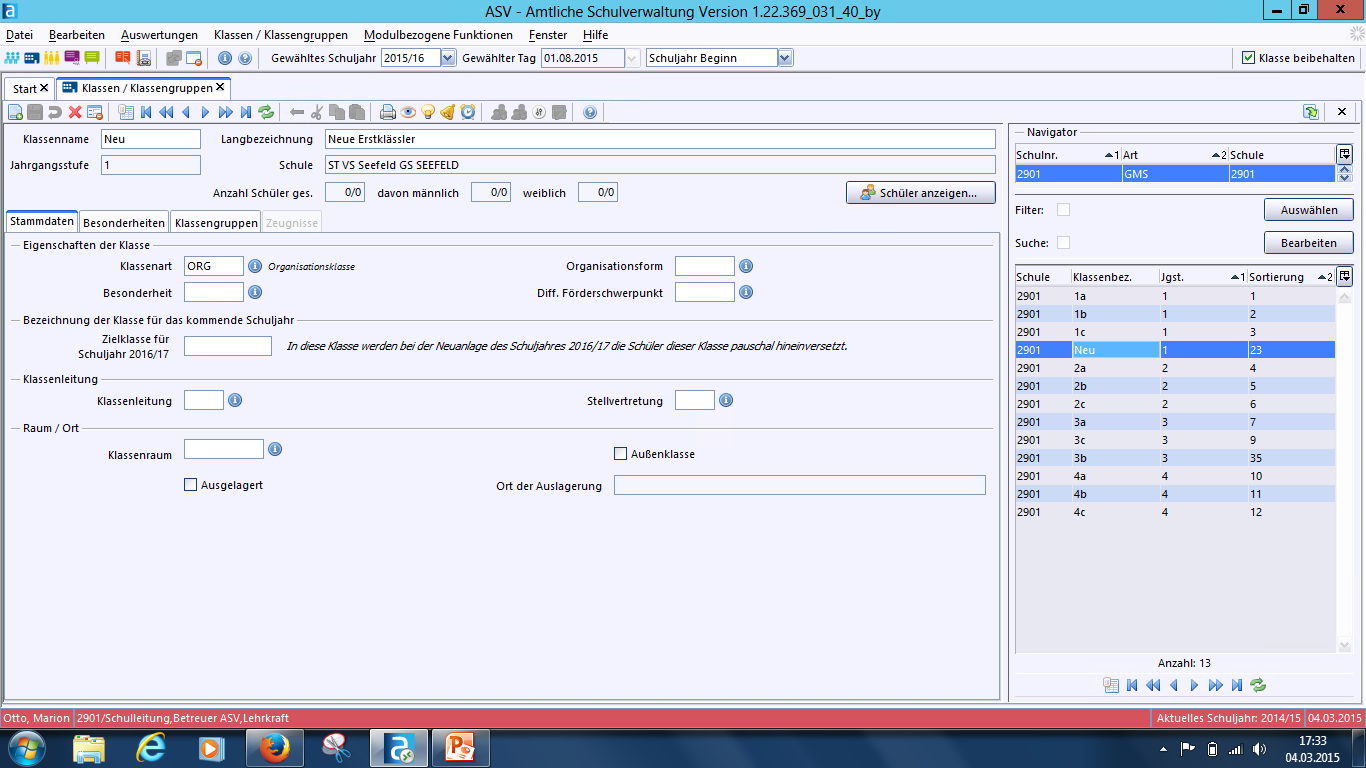Image resolution: width=1366 pixels, height=768 pixels.
Task: Enable the Ausgelagert checkbox
Action: (191, 485)
